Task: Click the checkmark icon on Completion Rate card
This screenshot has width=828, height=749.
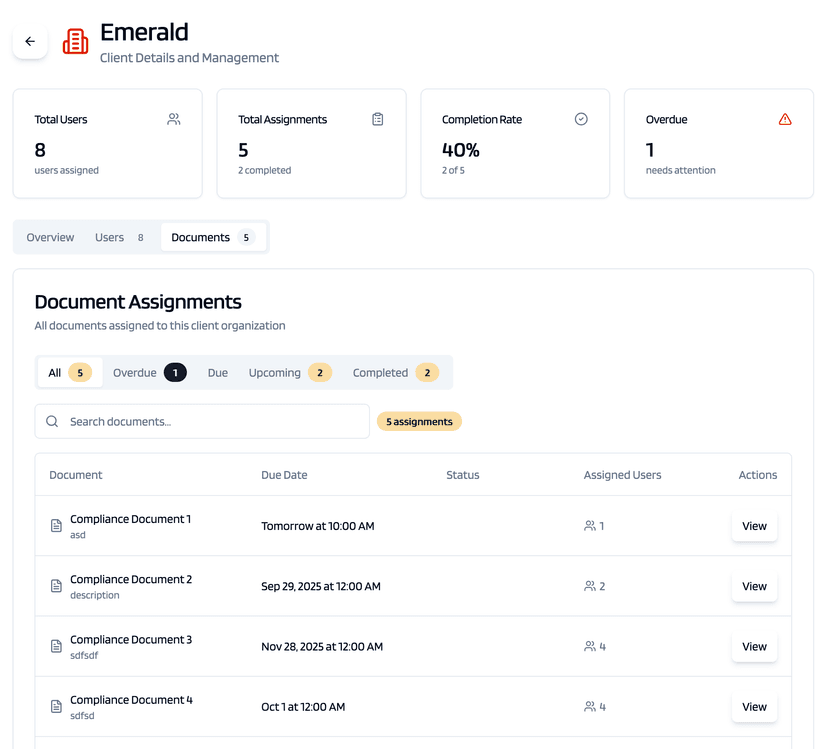Action: pyautogui.click(x=581, y=118)
